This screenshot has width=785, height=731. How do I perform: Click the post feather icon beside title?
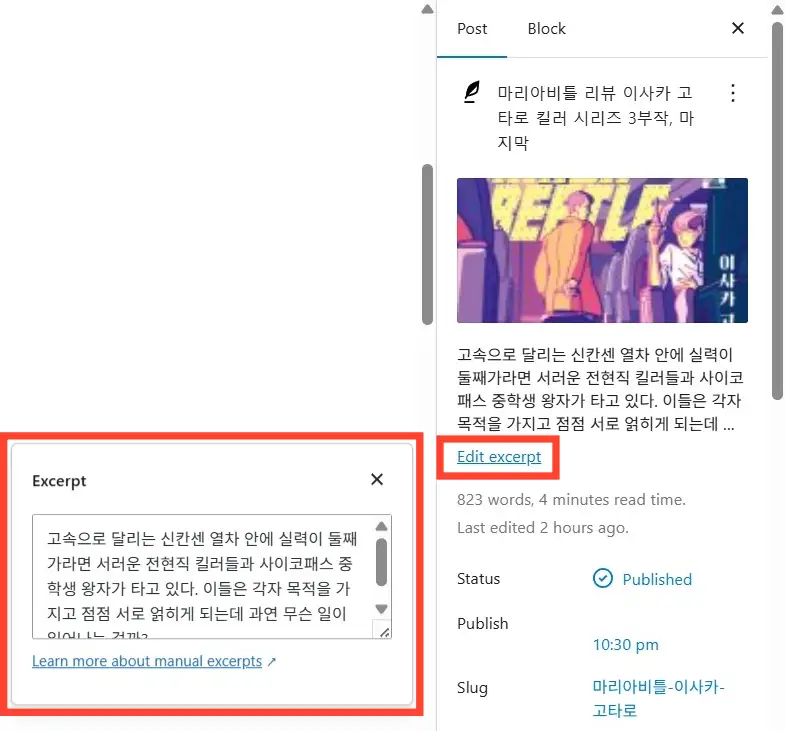[x=471, y=92]
